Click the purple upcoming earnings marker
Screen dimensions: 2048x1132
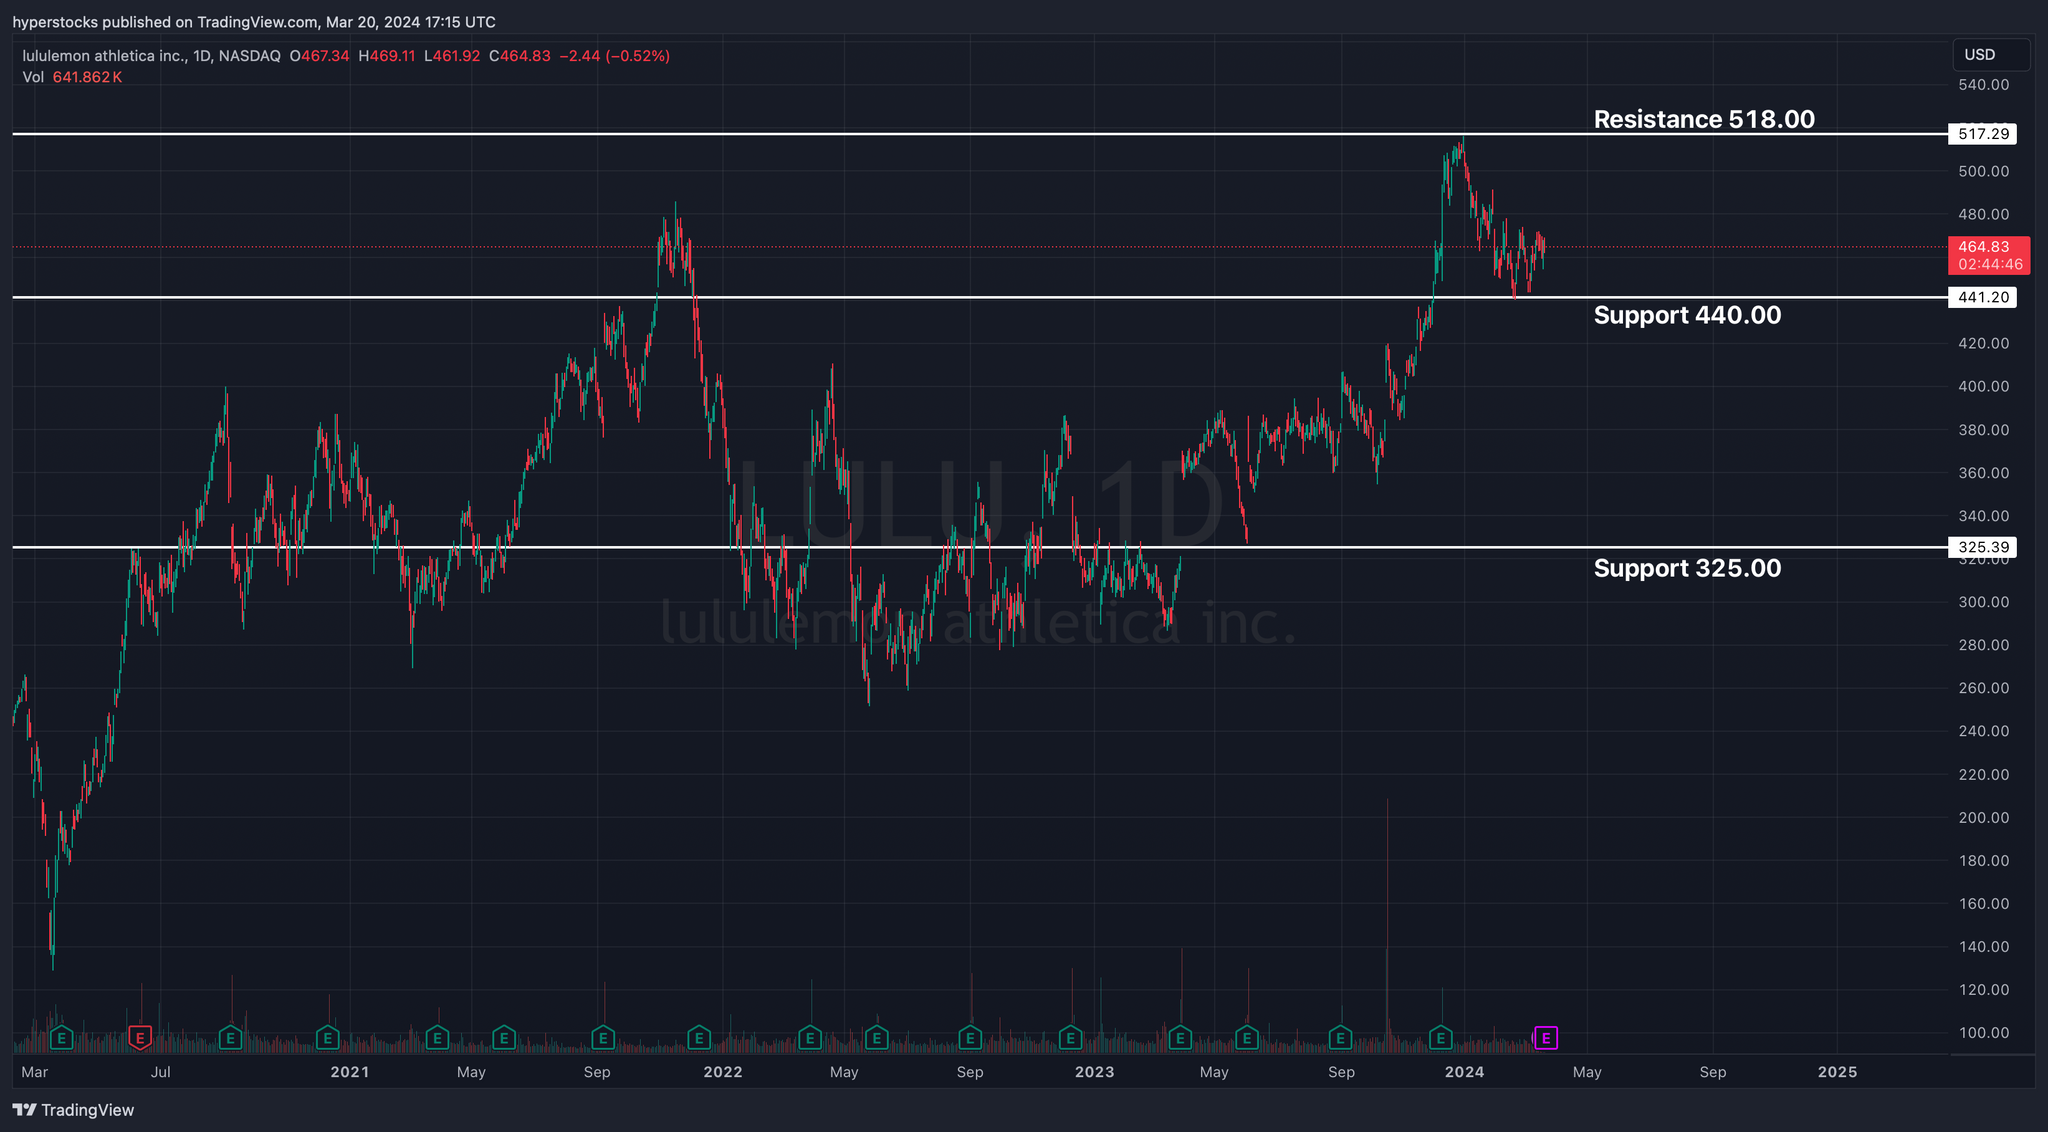click(x=1546, y=1038)
